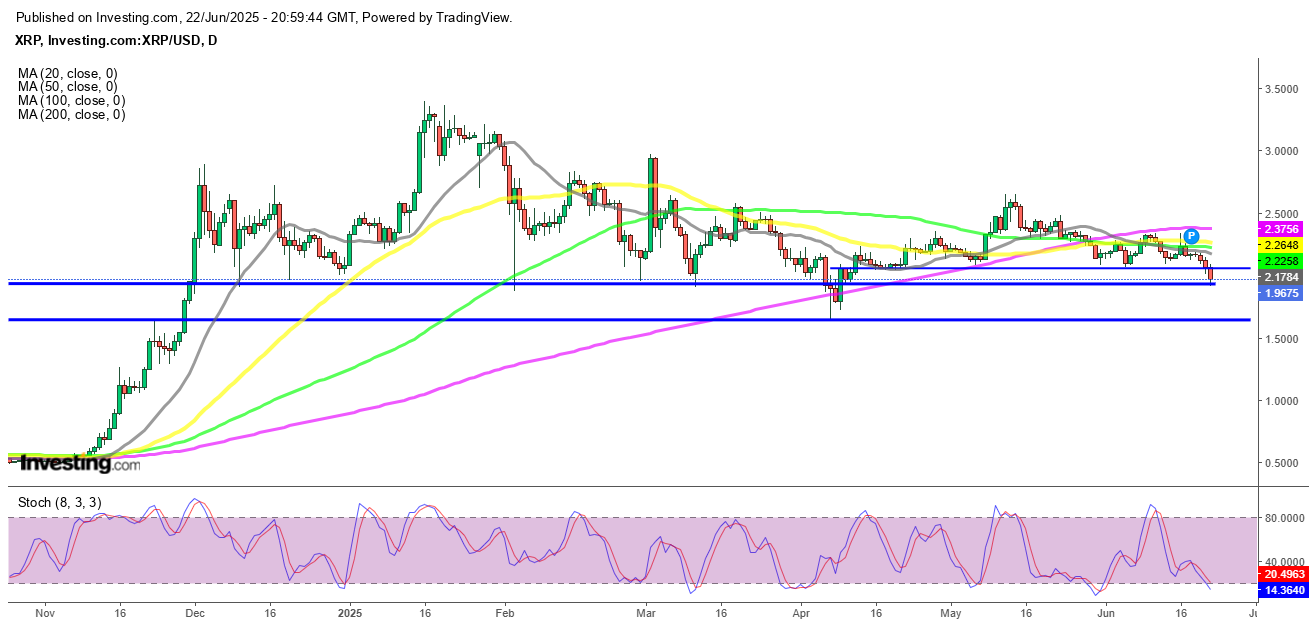
Task: Click the yellow 2.2648 price tag
Action: click(1279, 245)
